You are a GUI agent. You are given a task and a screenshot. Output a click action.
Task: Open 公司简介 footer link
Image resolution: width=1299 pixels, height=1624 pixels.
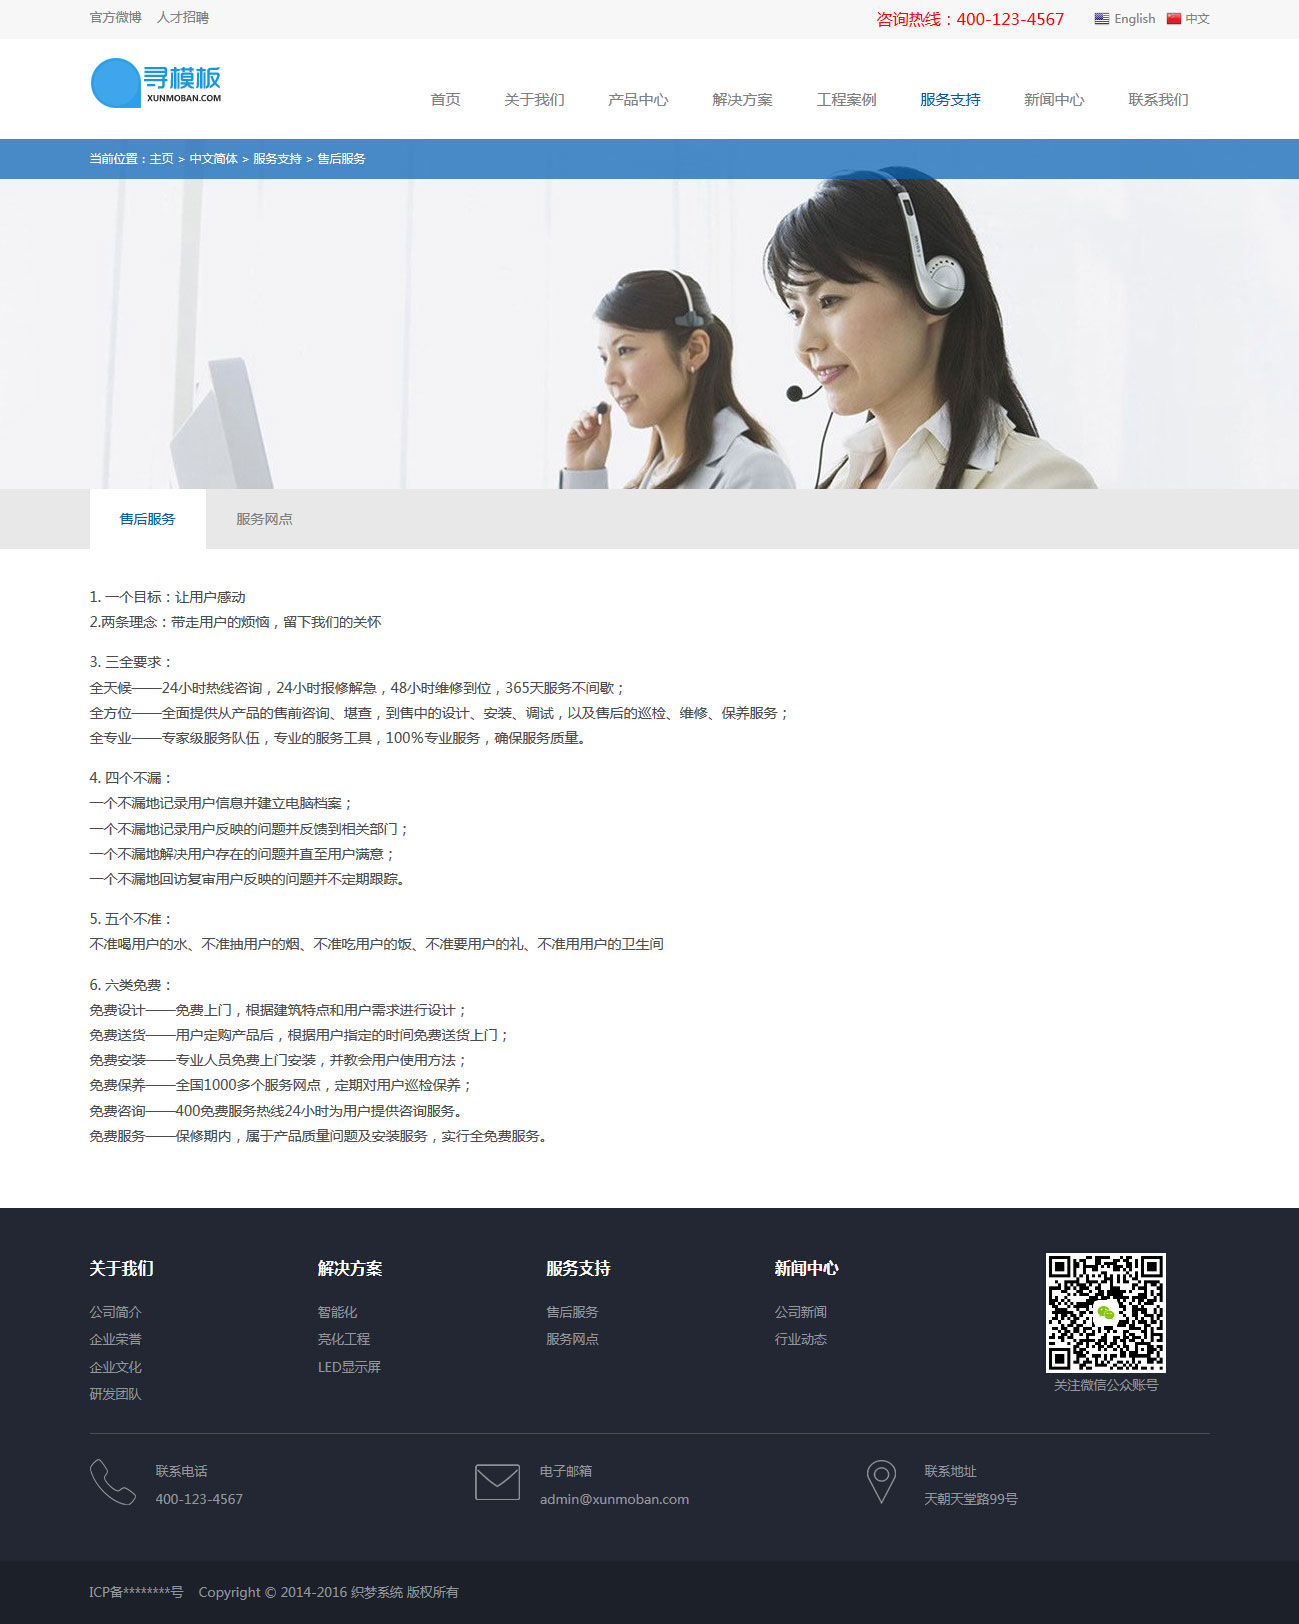(115, 1312)
